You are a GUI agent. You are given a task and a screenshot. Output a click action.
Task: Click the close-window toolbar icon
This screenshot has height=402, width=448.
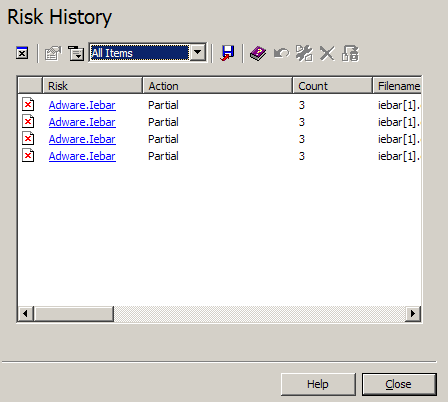tap(22, 53)
